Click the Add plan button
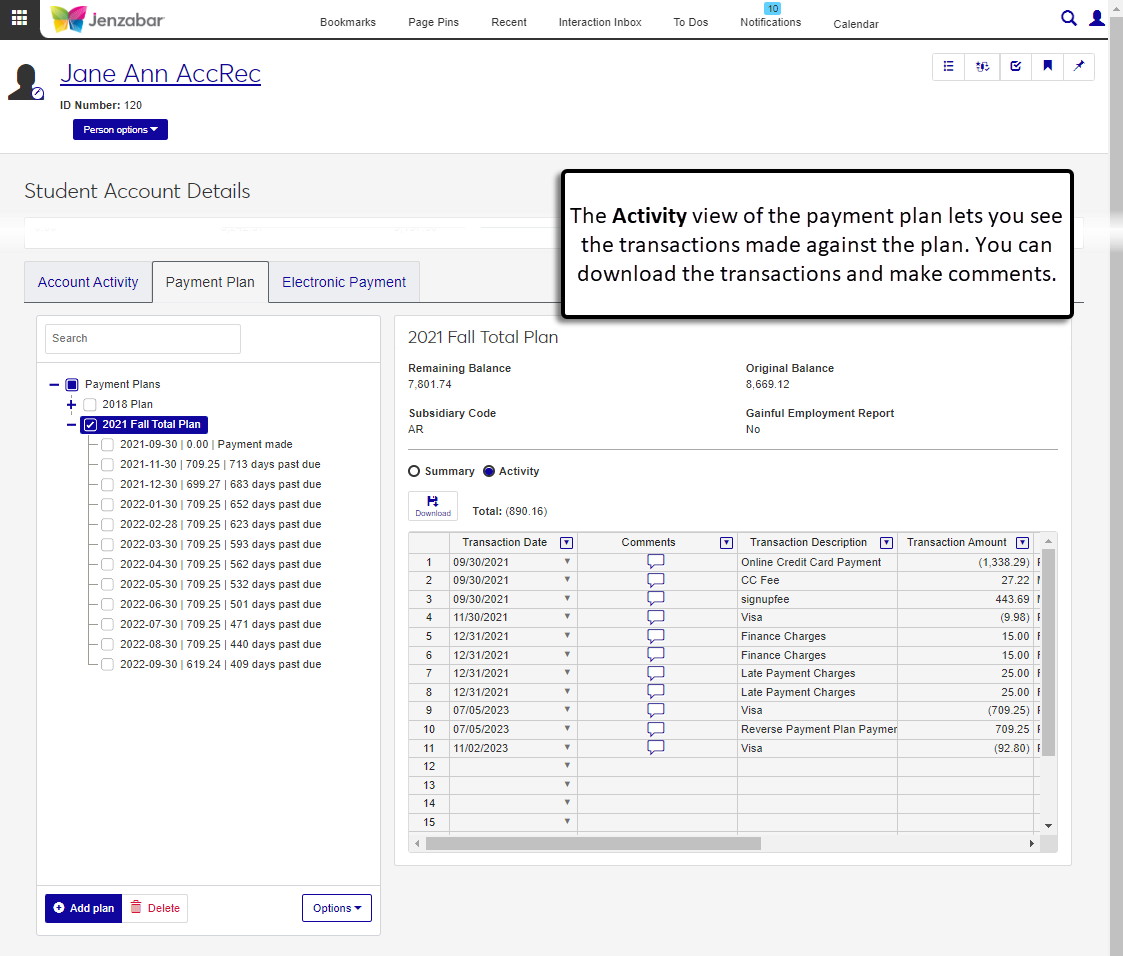The height and width of the screenshot is (956, 1123). pyautogui.click(x=83, y=908)
